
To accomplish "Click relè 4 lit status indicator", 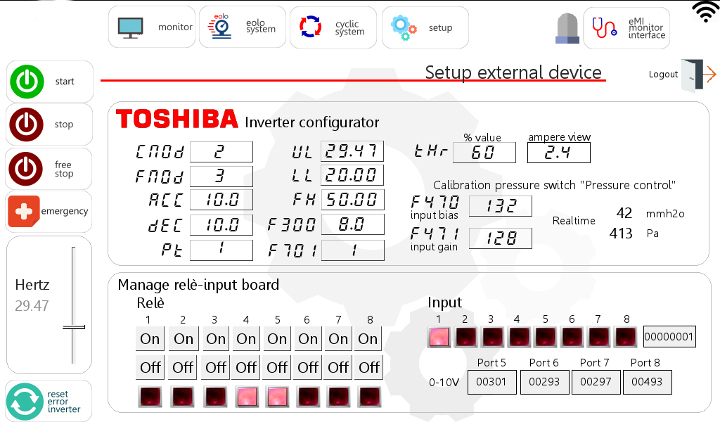I will point(247,397).
